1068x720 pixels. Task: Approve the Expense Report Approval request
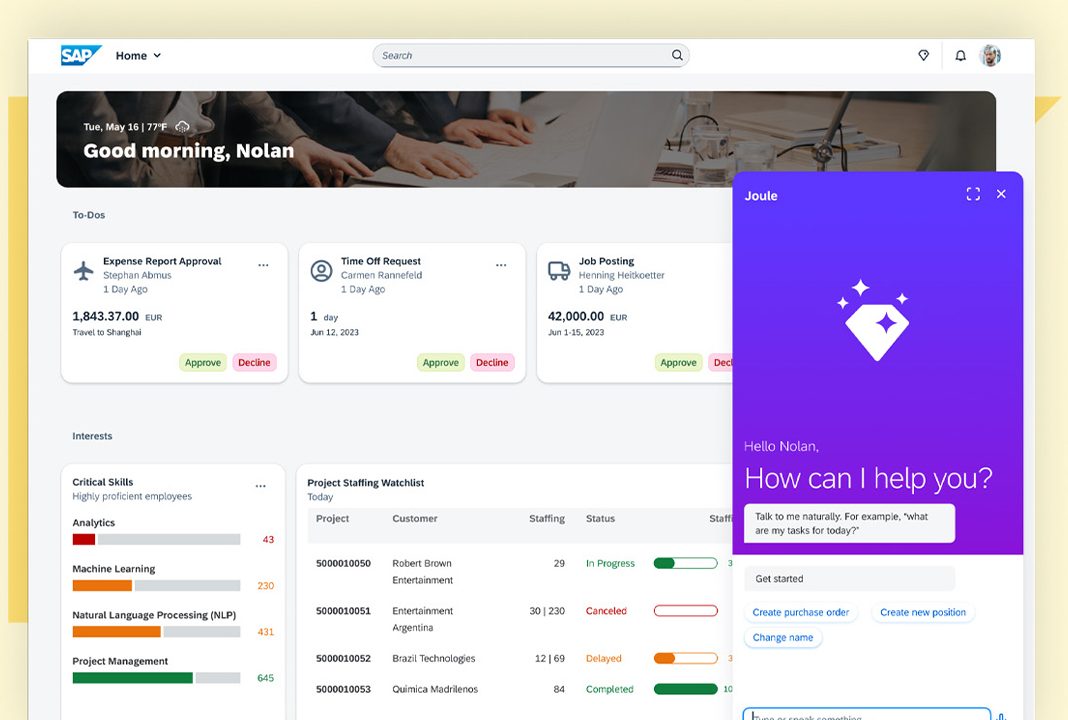click(x=203, y=362)
